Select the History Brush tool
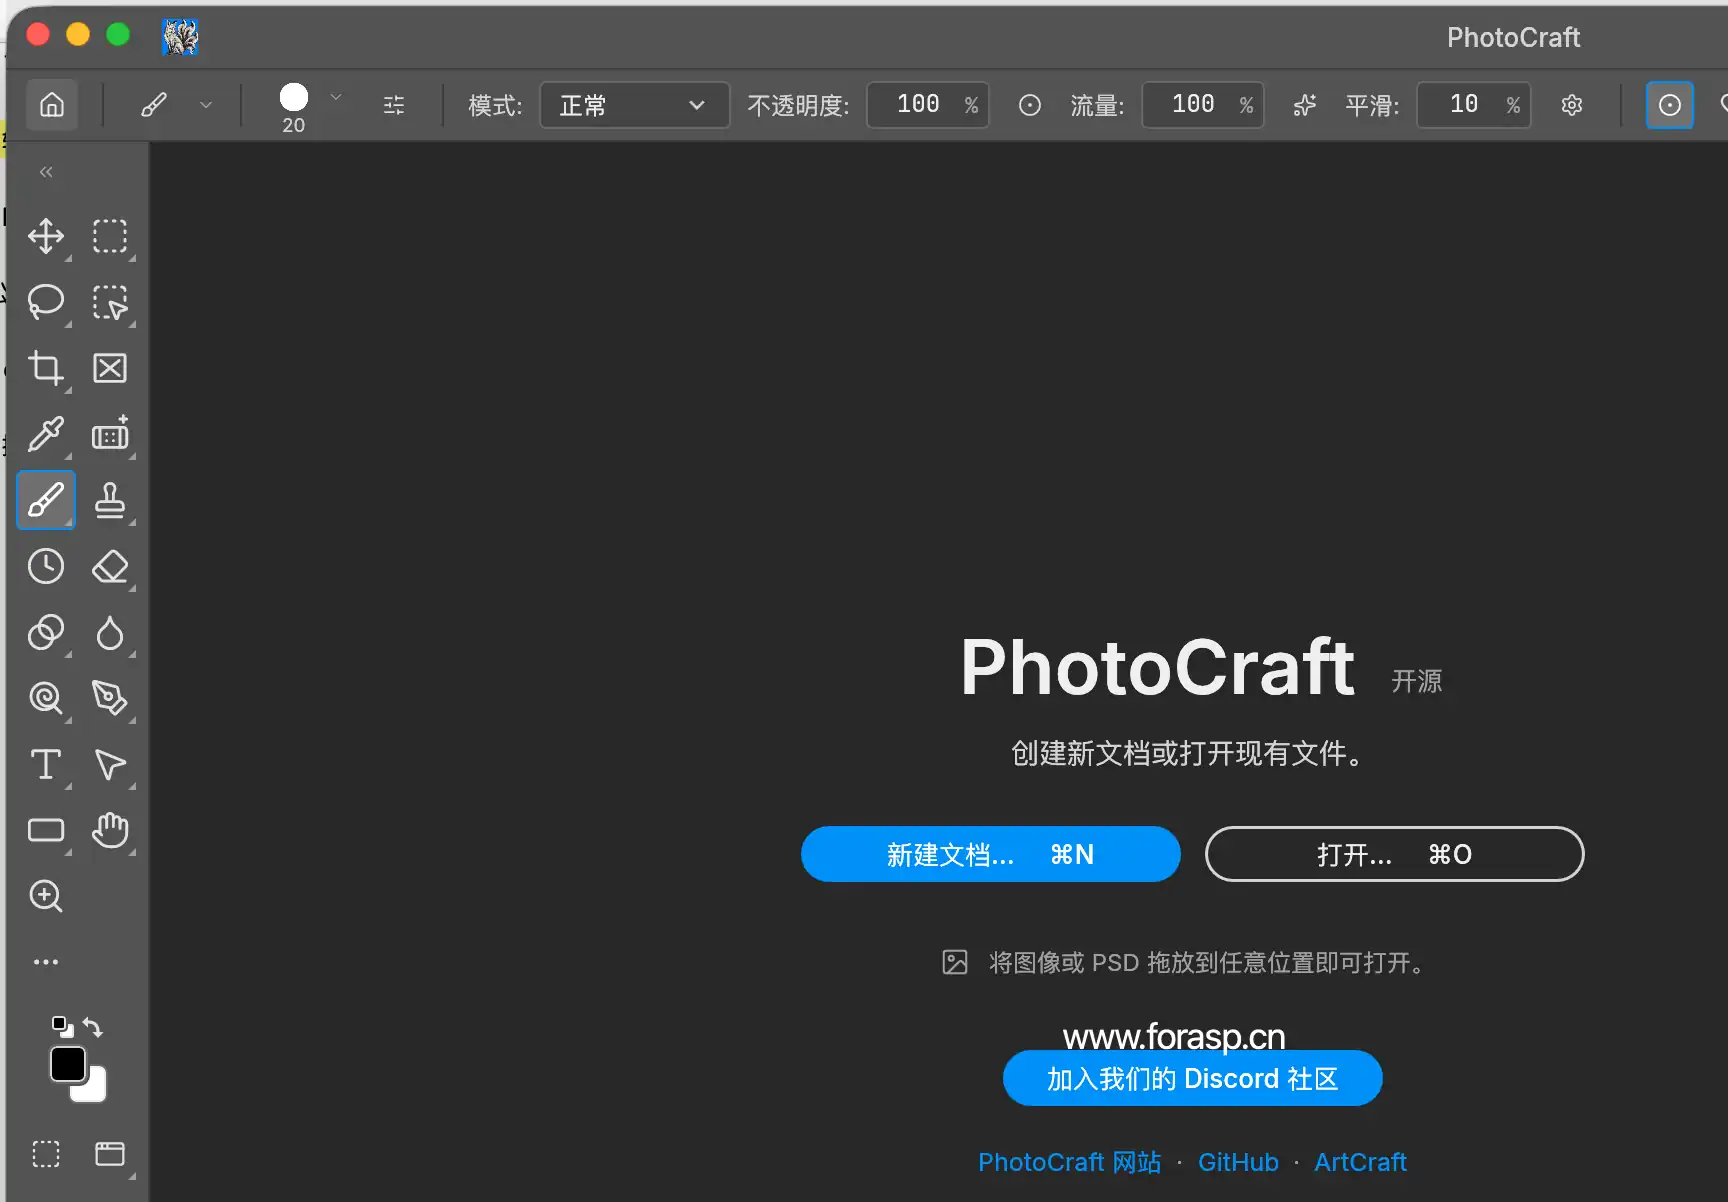 (x=46, y=566)
